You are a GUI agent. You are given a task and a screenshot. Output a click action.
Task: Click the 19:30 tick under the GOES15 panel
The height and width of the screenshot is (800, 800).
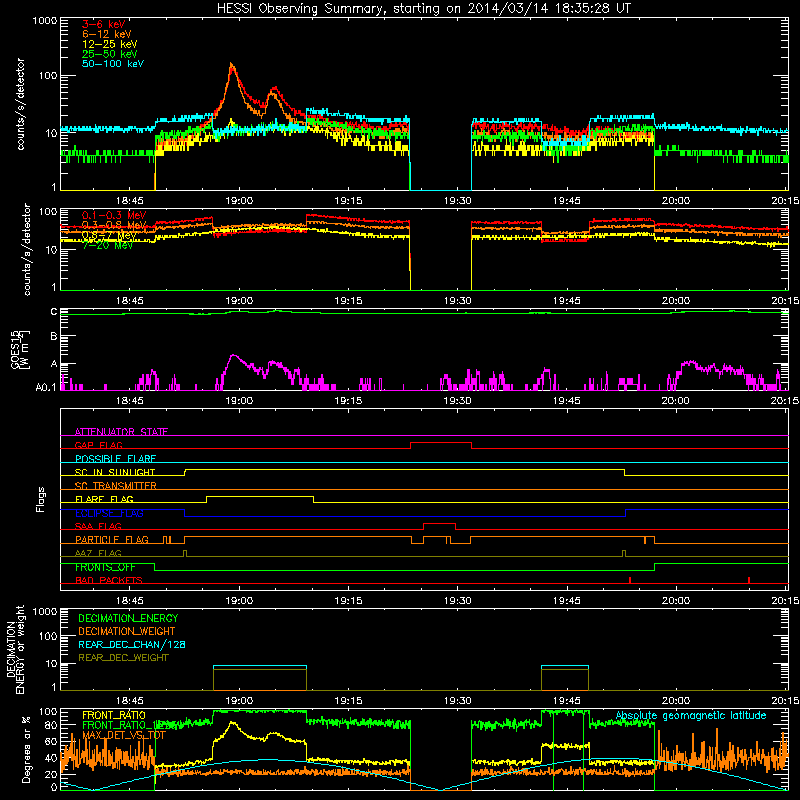point(457,401)
